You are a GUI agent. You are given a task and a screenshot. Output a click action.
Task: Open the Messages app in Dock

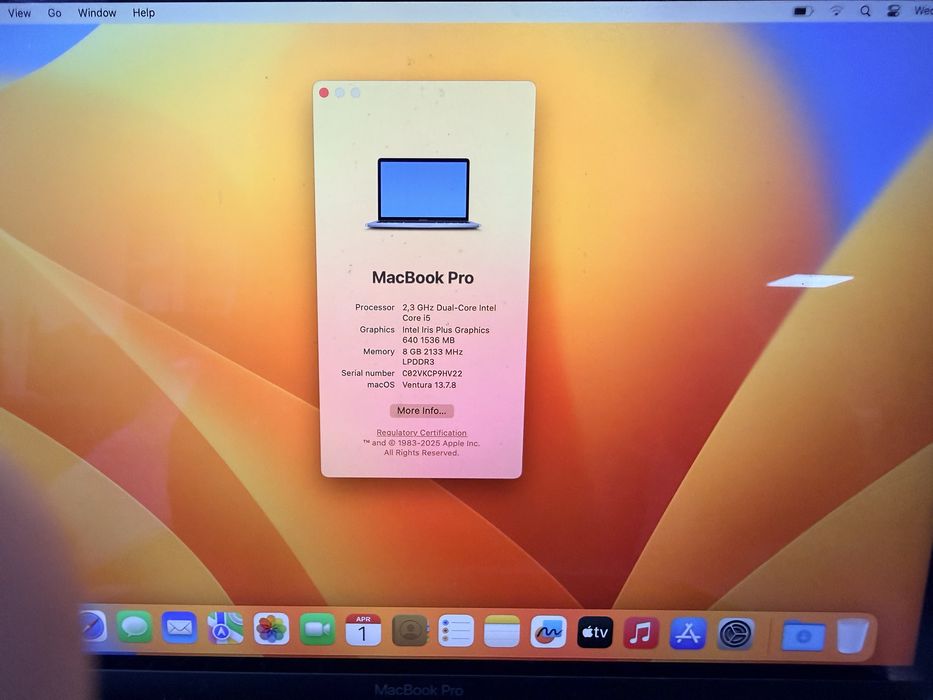[134, 627]
